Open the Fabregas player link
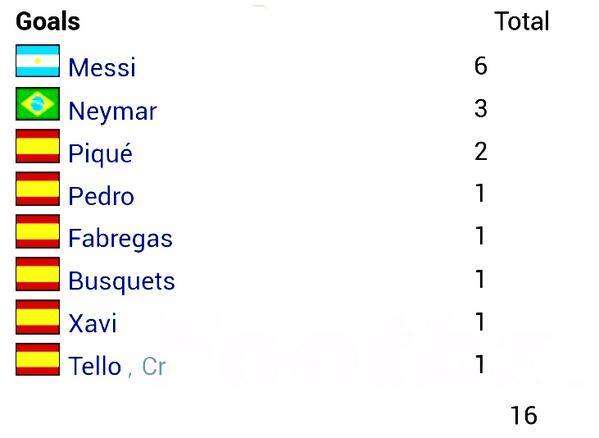This screenshot has width=599, height=438. click(120, 239)
